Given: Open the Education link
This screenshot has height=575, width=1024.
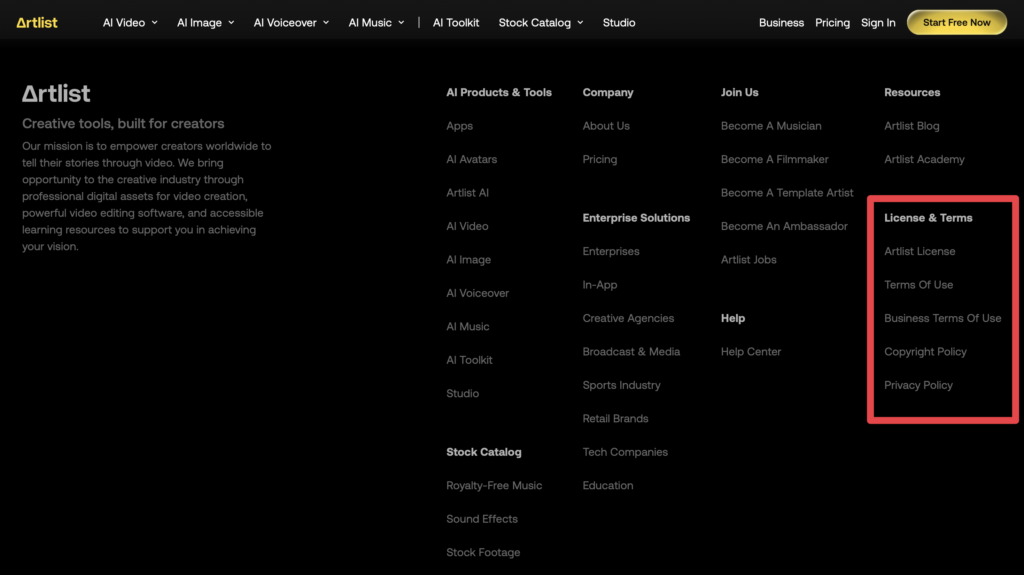Looking at the screenshot, I should click(x=607, y=485).
